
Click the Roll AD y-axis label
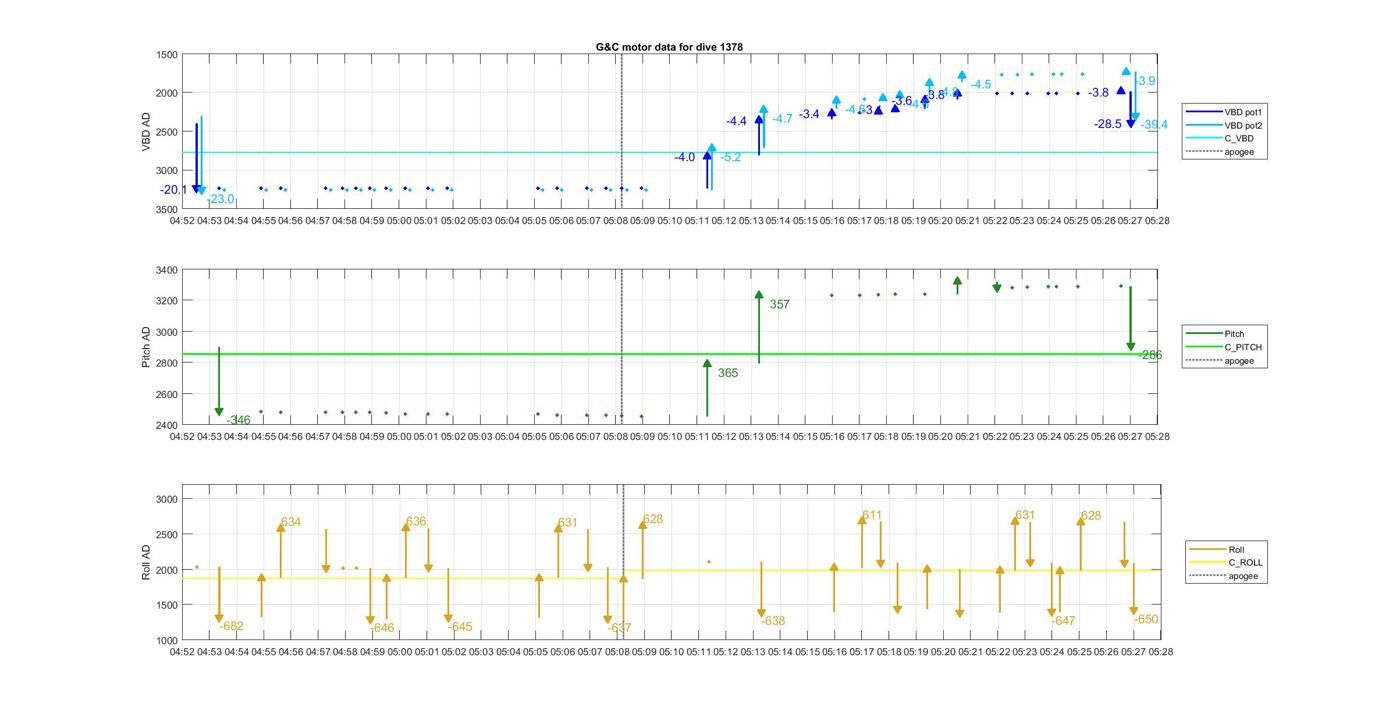coord(146,562)
